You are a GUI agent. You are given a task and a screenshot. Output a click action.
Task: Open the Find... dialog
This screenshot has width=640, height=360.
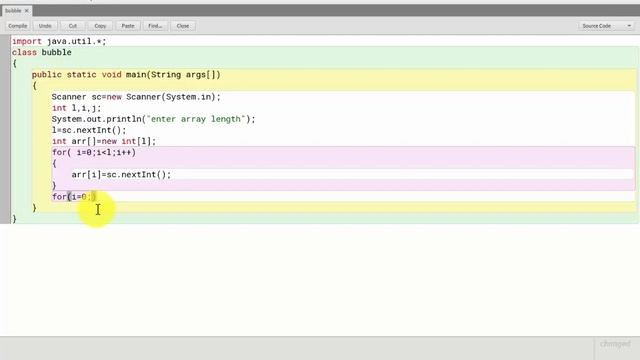pos(155,26)
